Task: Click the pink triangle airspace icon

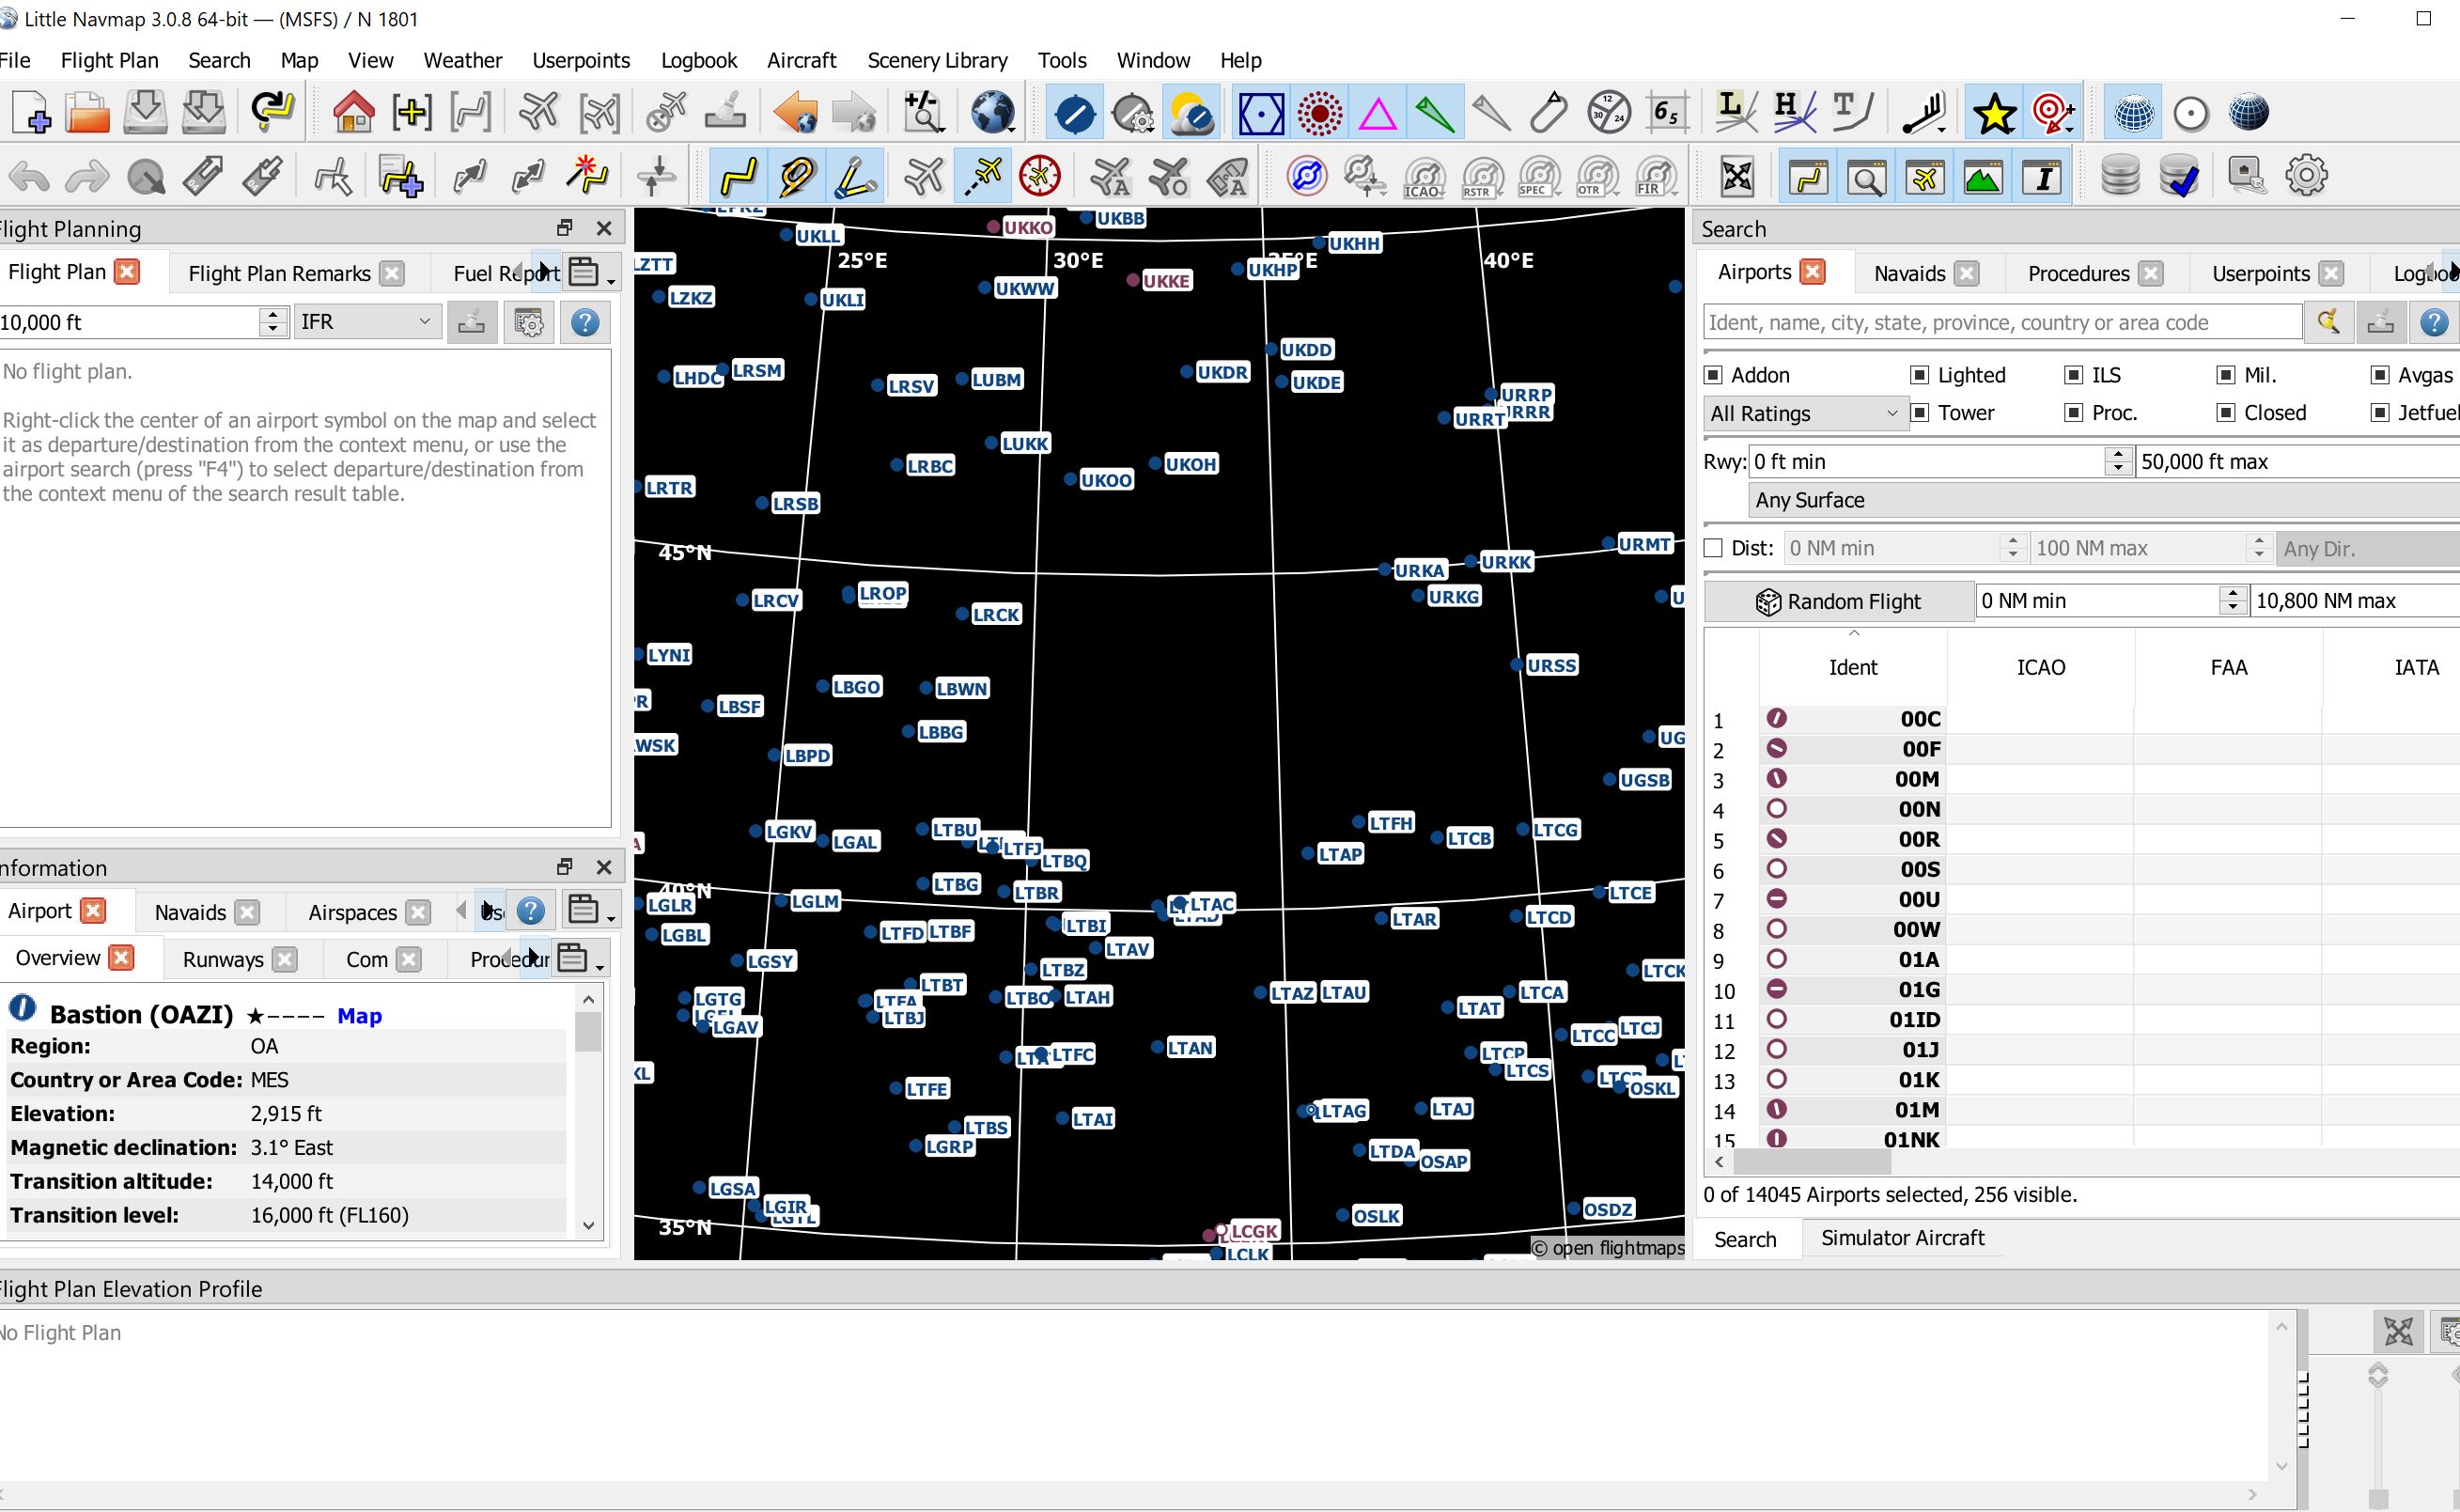Action: 1378,113
